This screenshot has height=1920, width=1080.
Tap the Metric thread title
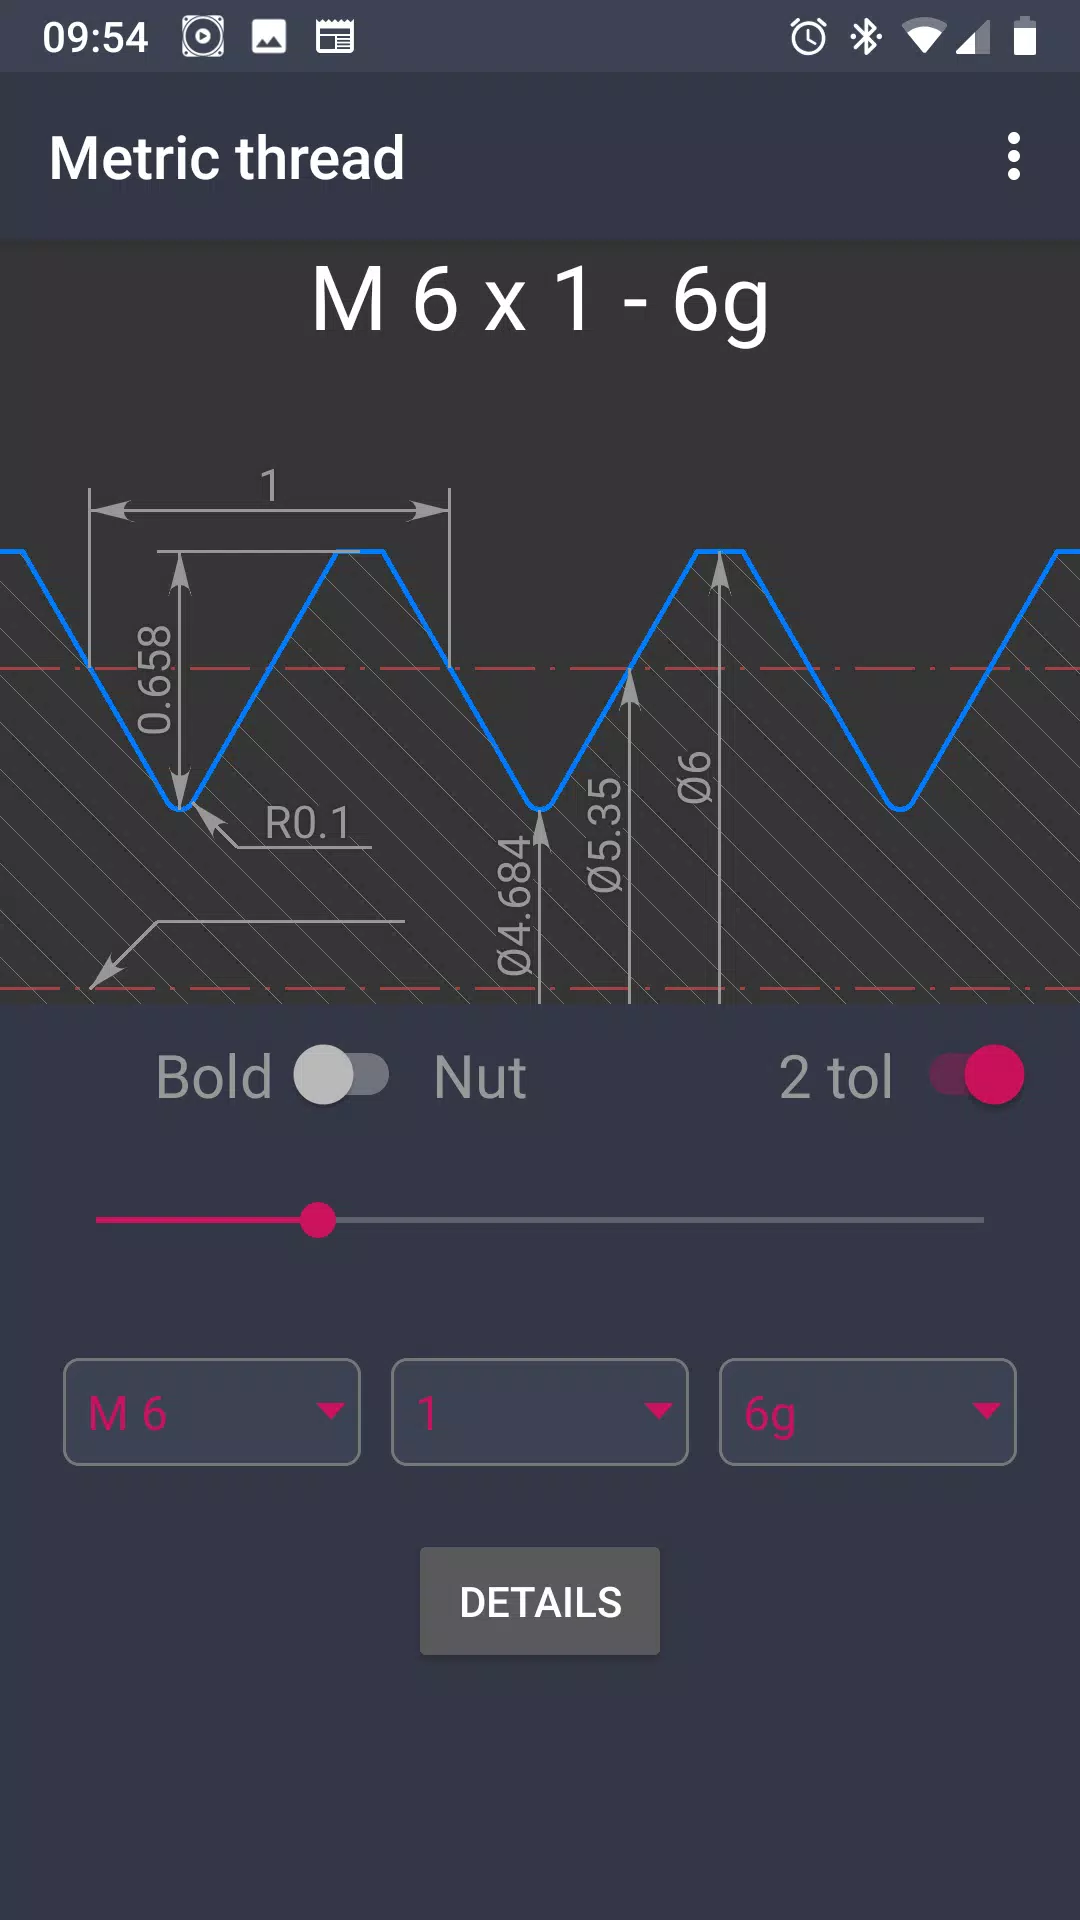pyautogui.click(x=227, y=158)
